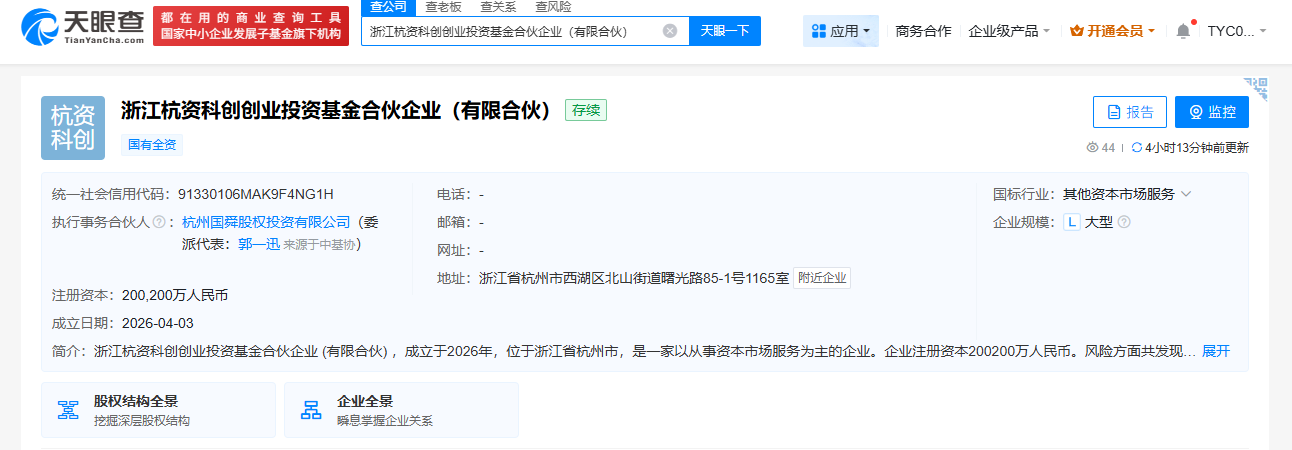Open the 开通会员 membership dropdown
The height and width of the screenshot is (450, 1292).
point(1112,31)
